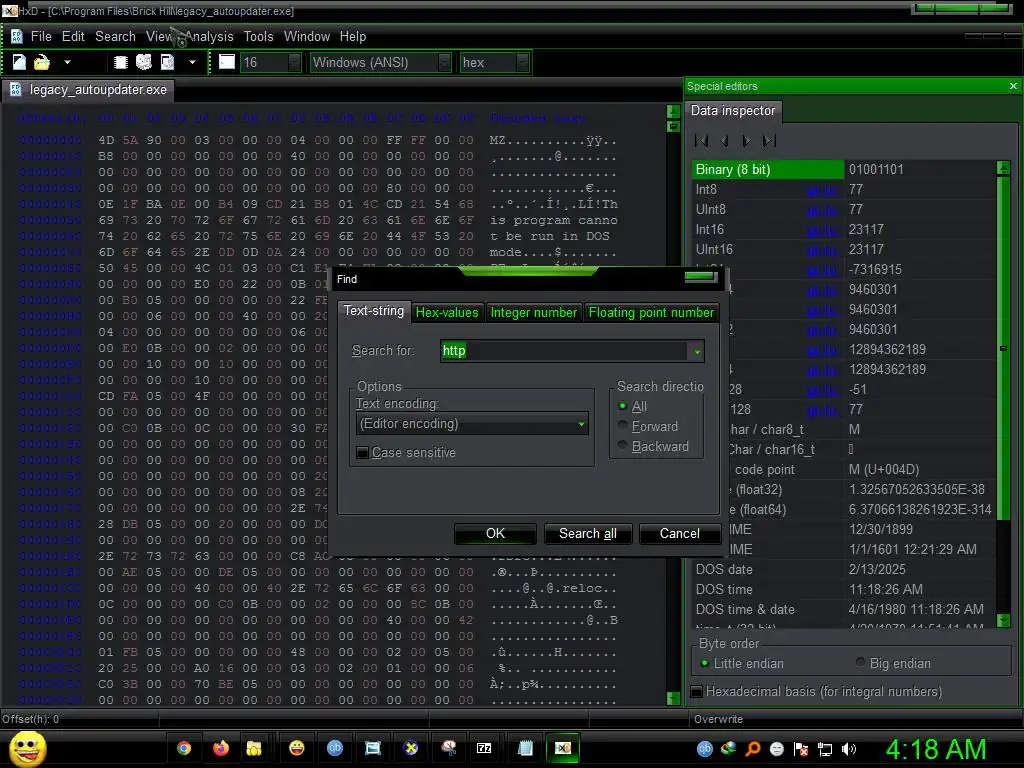Select the legacy_autoupdater.exe file tab

(89, 90)
